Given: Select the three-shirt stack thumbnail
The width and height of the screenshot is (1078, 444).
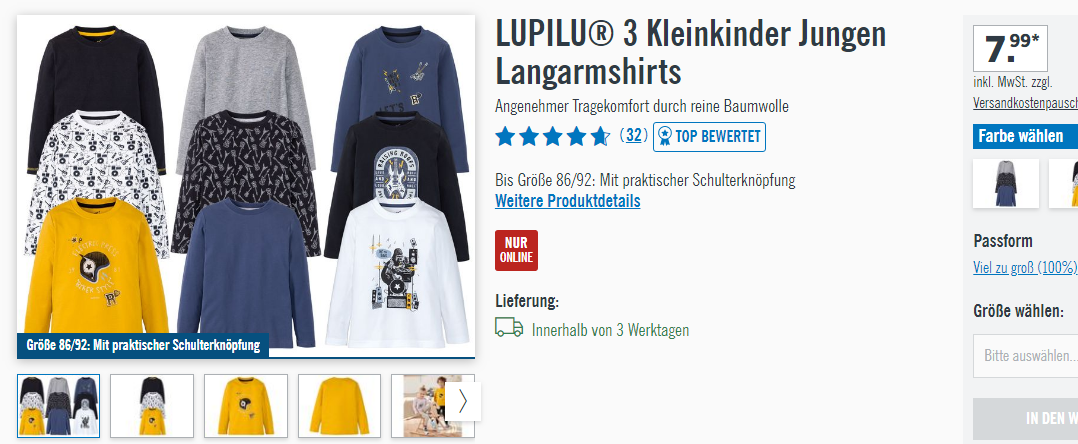Looking at the screenshot, I should 152,406.
